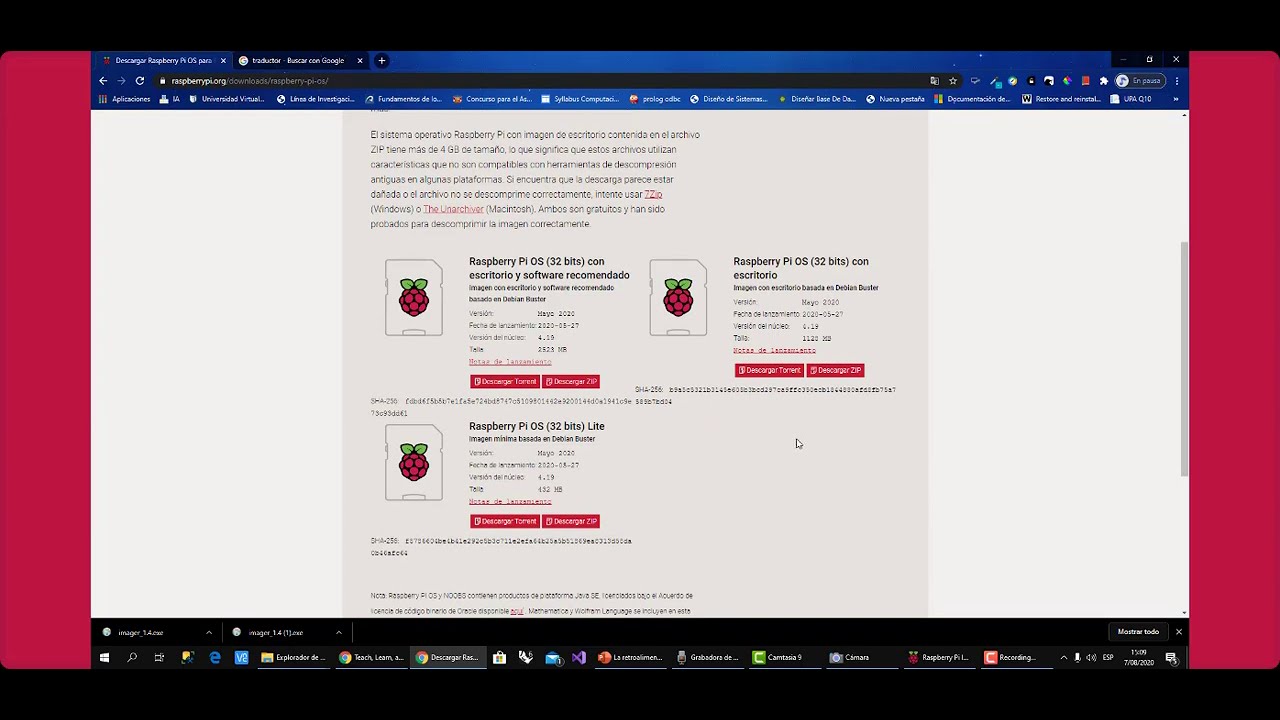This screenshot has height=720, width=1280.
Task: Switch to the 'Descargar Raspberry Pi OS' tab
Action: click(x=163, y=61)
